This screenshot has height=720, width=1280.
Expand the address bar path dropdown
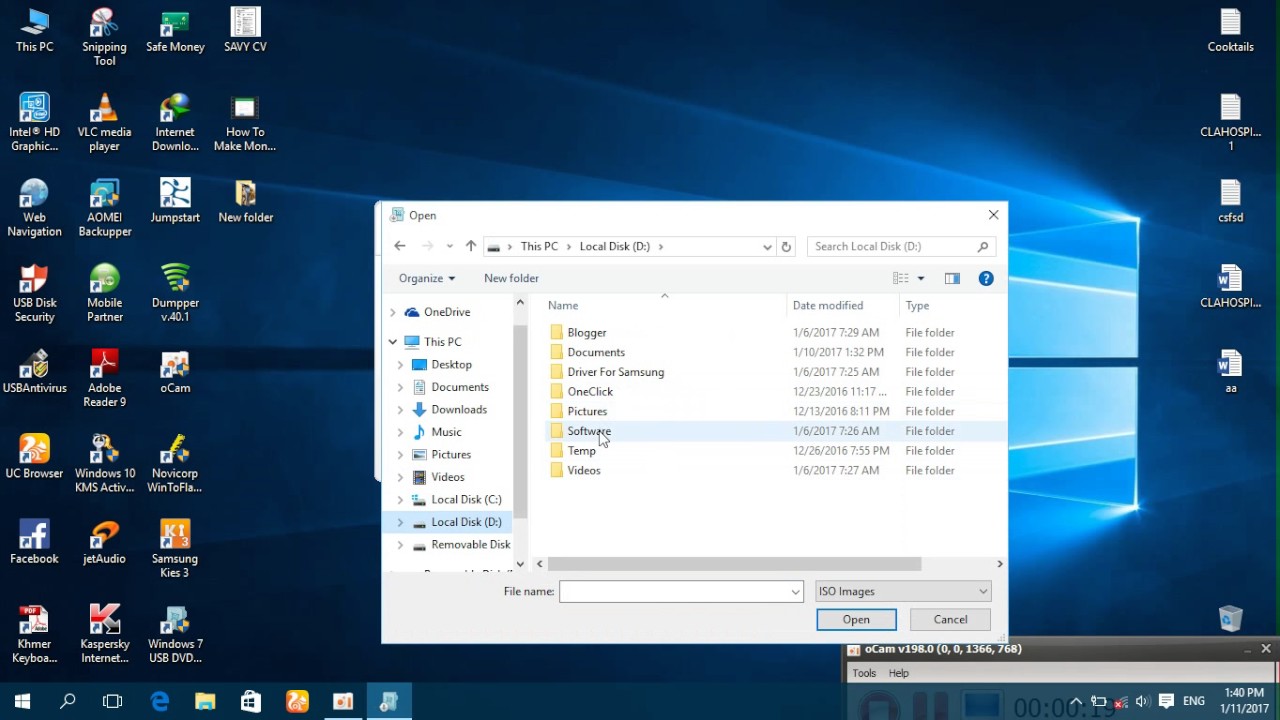[767, 246]
